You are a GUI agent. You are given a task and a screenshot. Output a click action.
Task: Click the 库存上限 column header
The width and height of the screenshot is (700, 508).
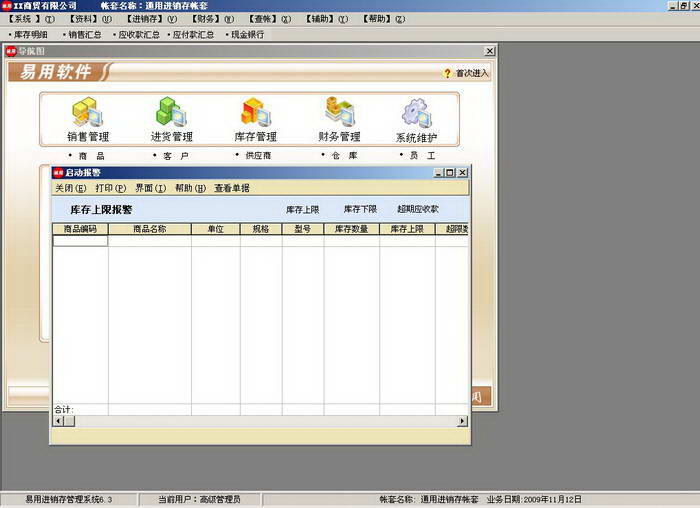coord(407,229)
